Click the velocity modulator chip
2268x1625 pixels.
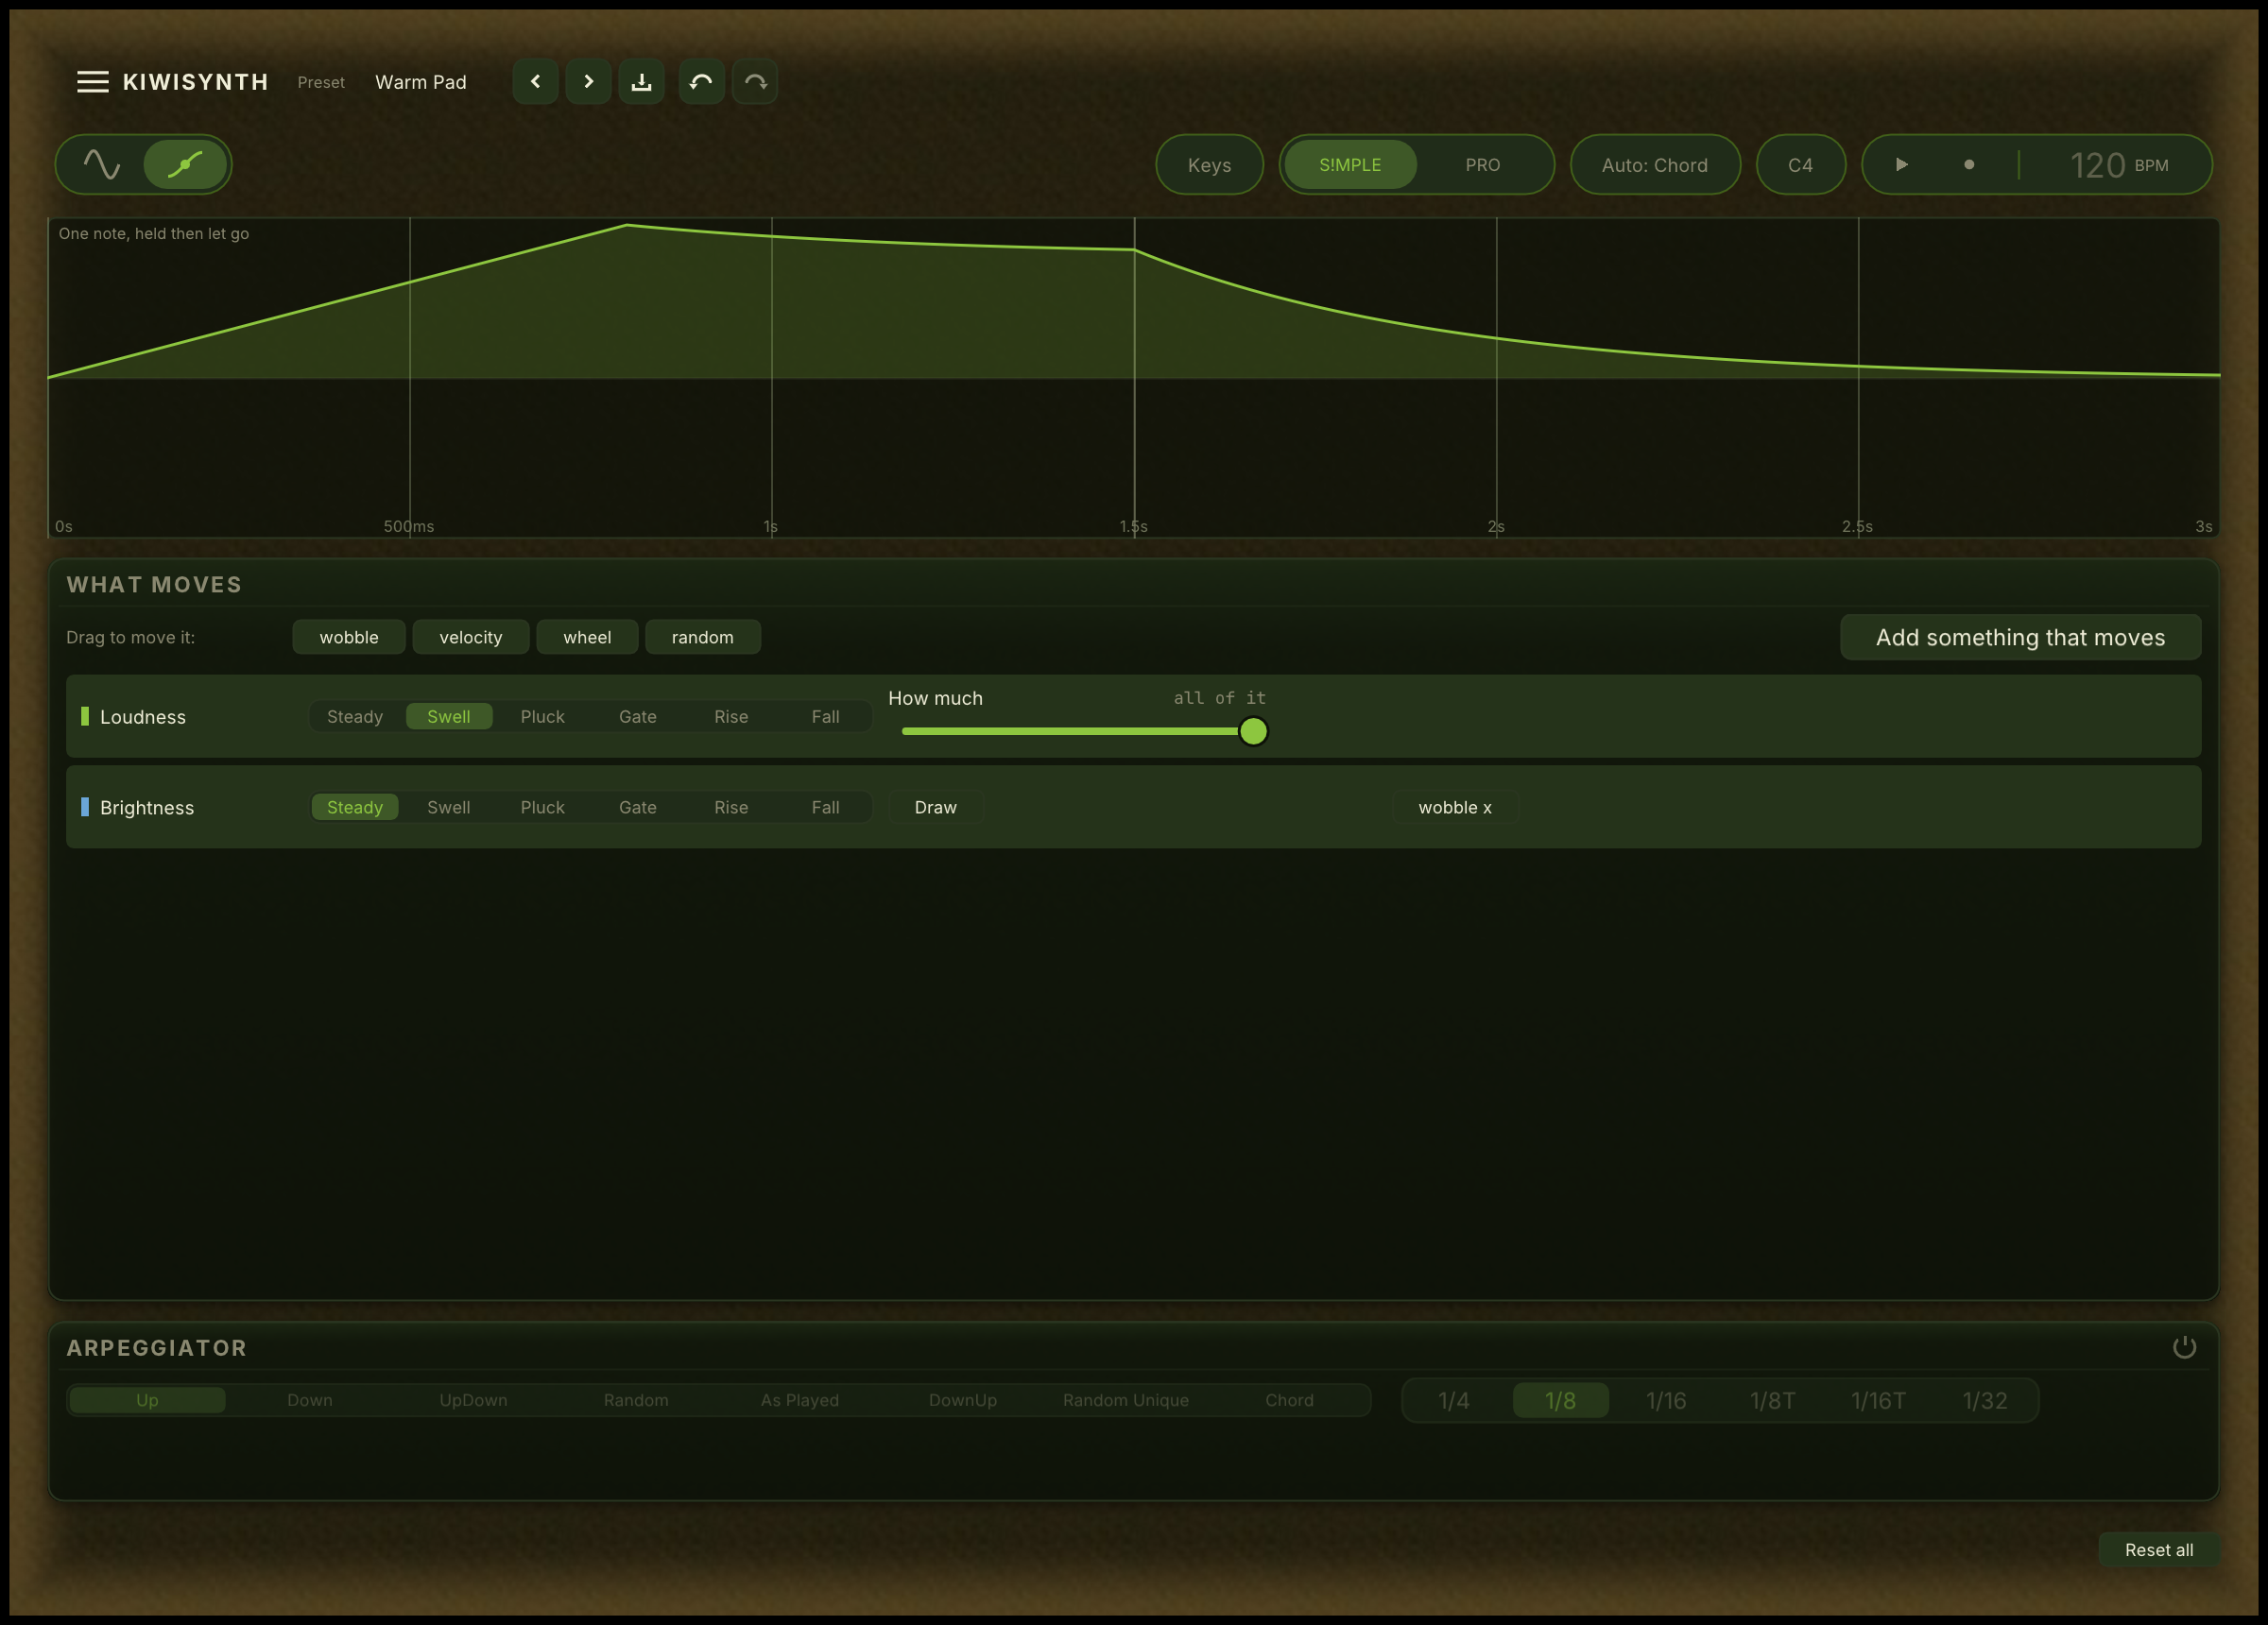pyautogui.click(x=471, y=637)
